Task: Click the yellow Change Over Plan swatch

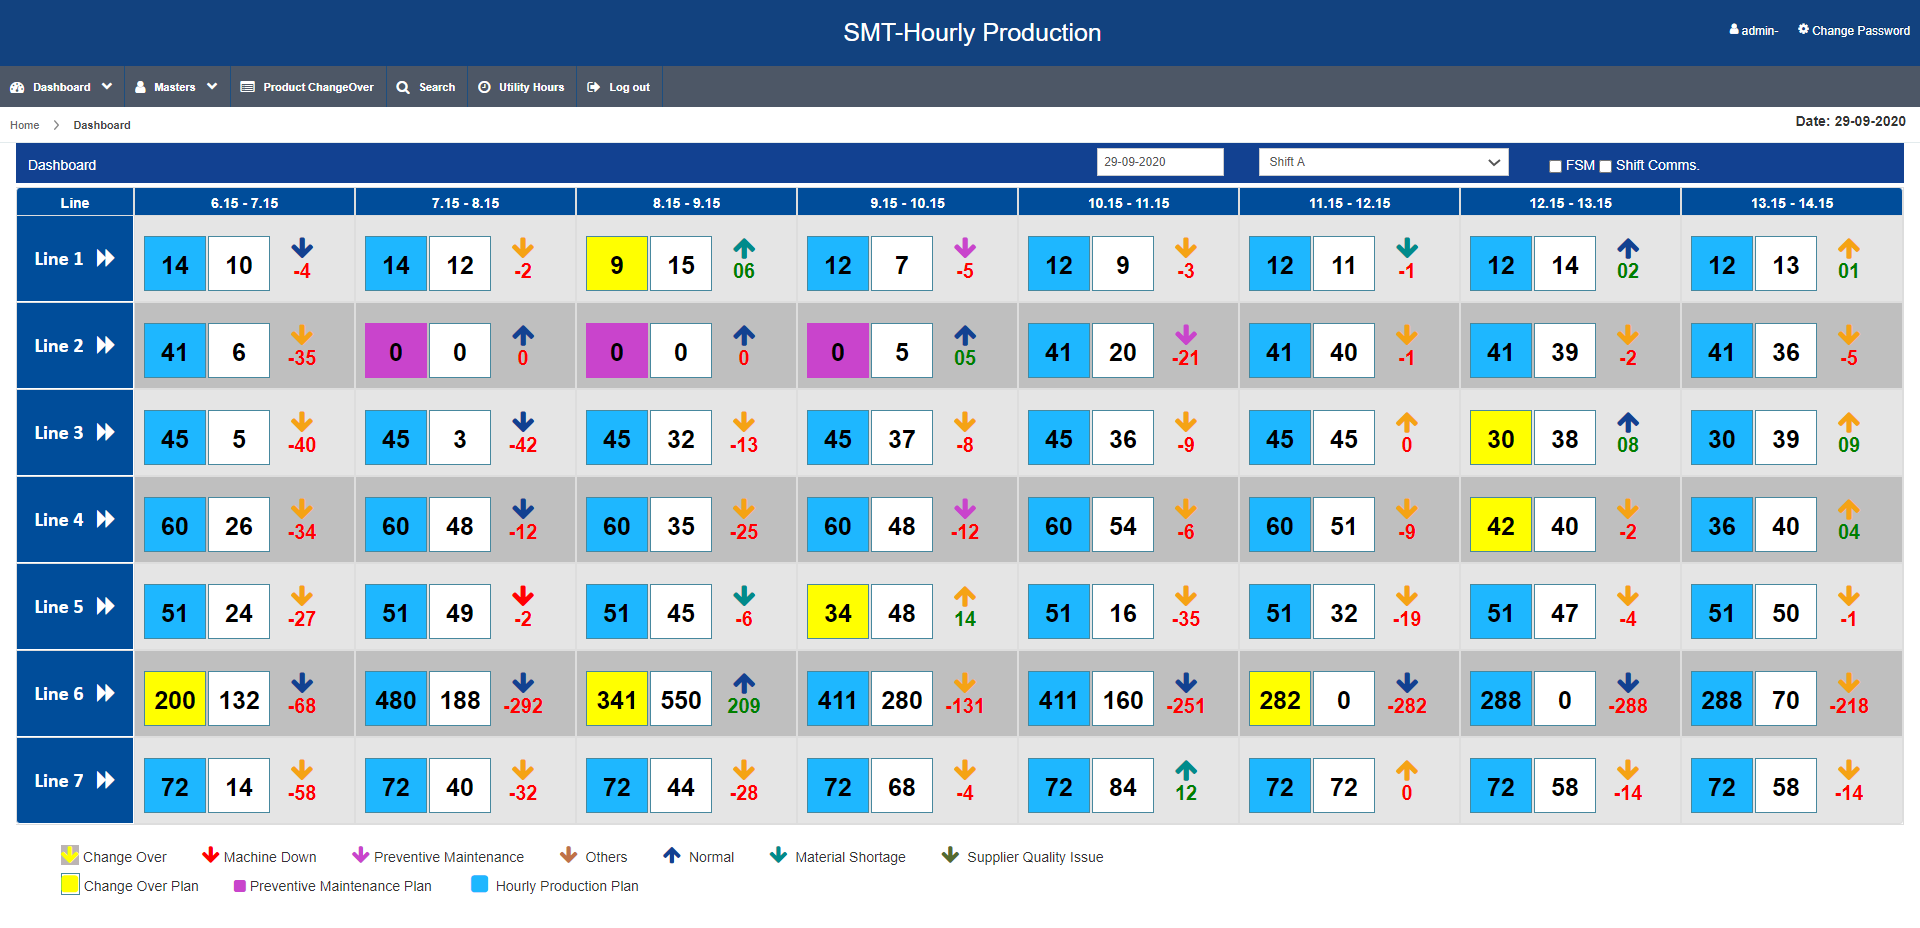Action: [x=70, y=884]
